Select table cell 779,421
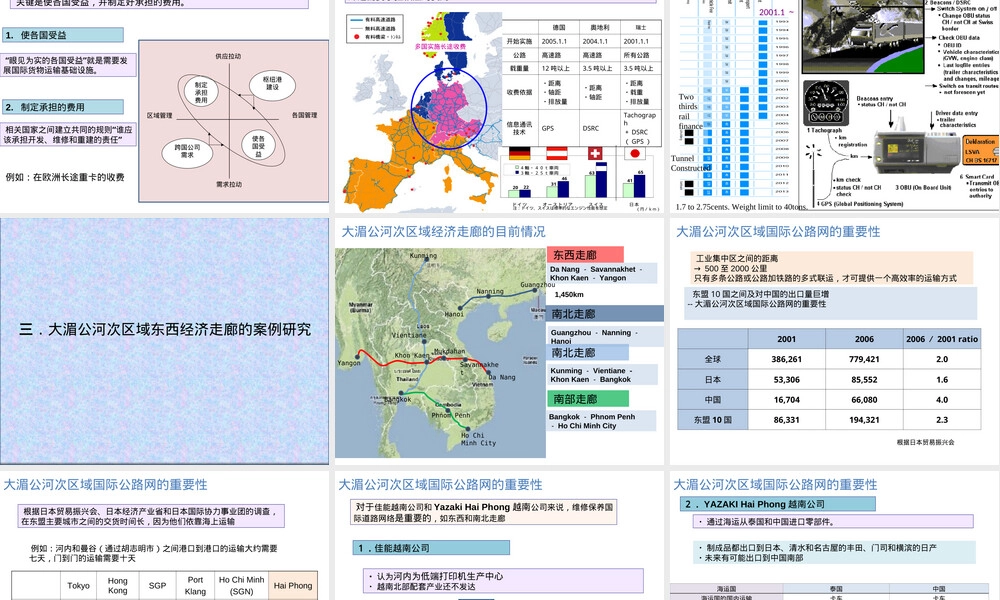1000x600 pixels. [864, 359]
